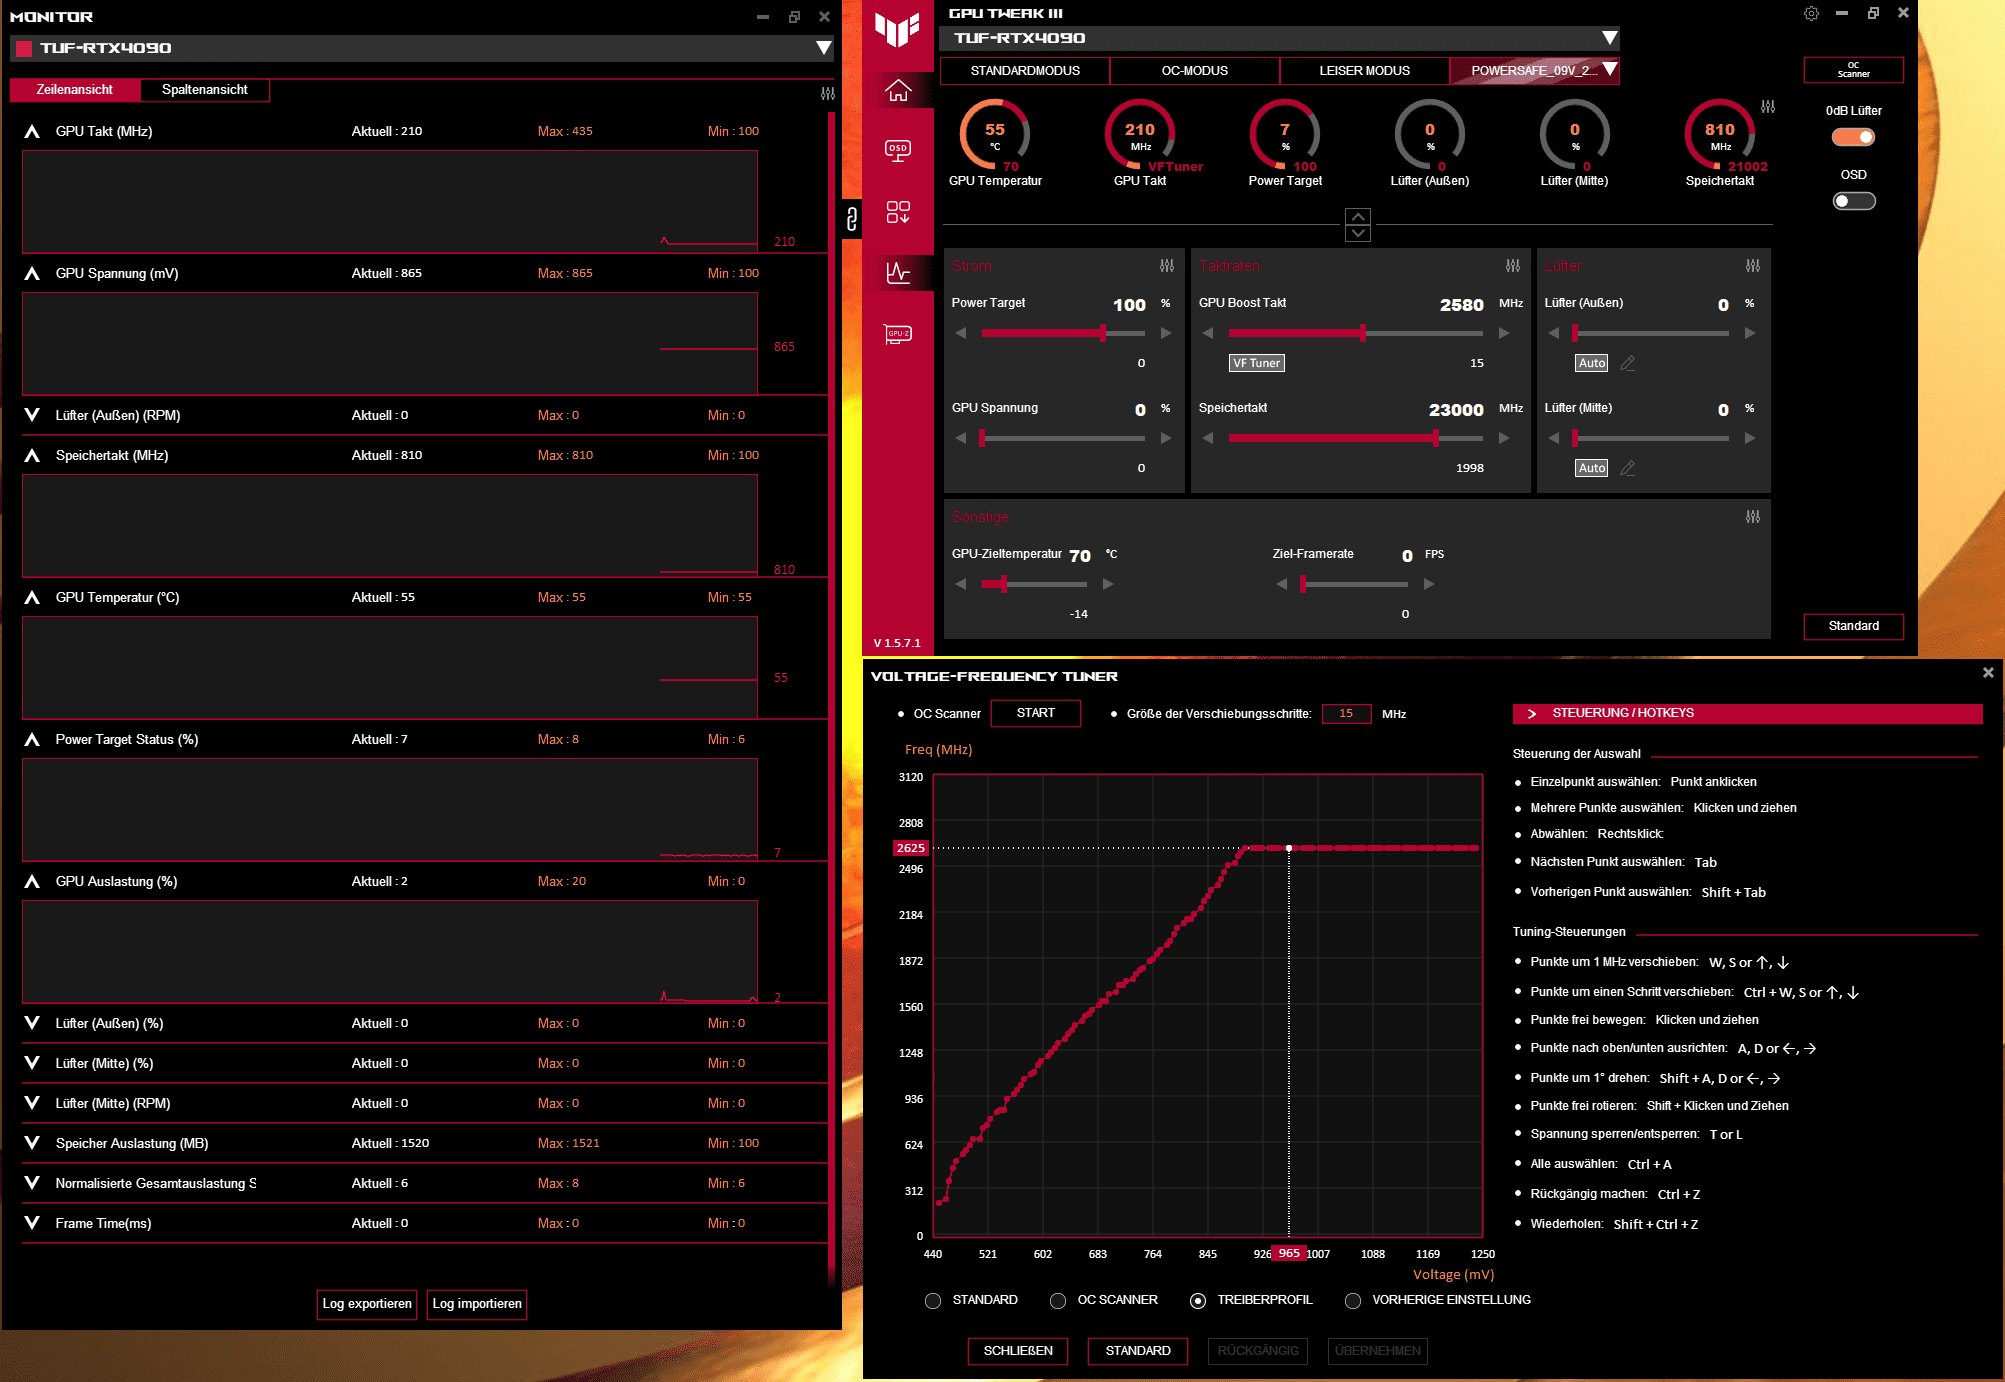
Task: Click the link chain icon beside sidebar
Action: 852,219
